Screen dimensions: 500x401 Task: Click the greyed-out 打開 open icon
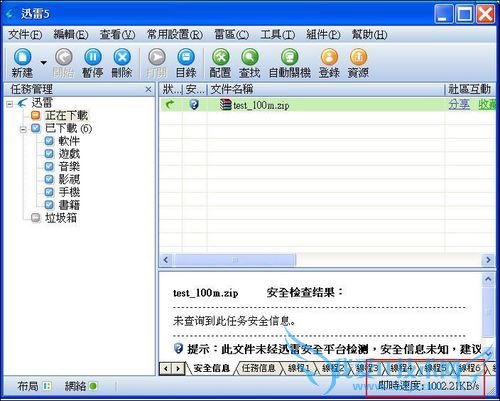[157, 57]
